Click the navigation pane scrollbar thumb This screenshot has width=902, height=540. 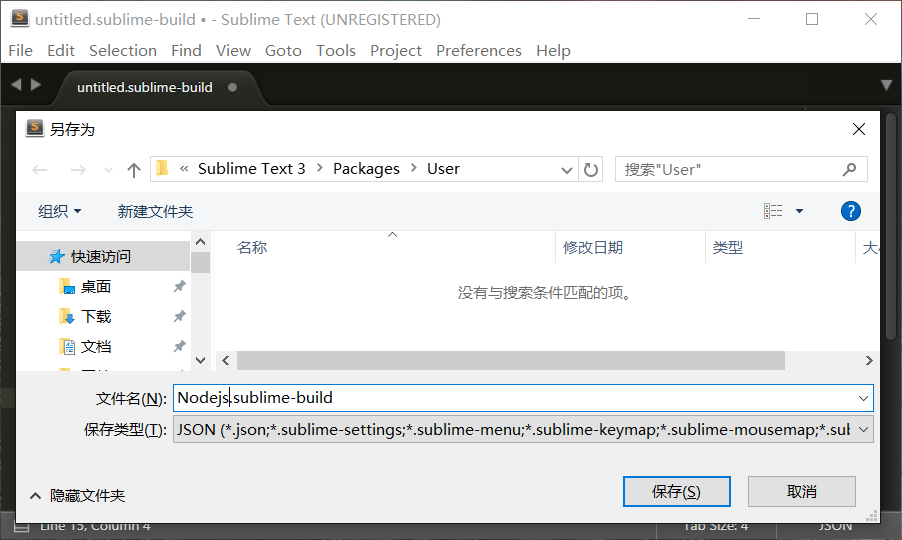click(200, 262)
